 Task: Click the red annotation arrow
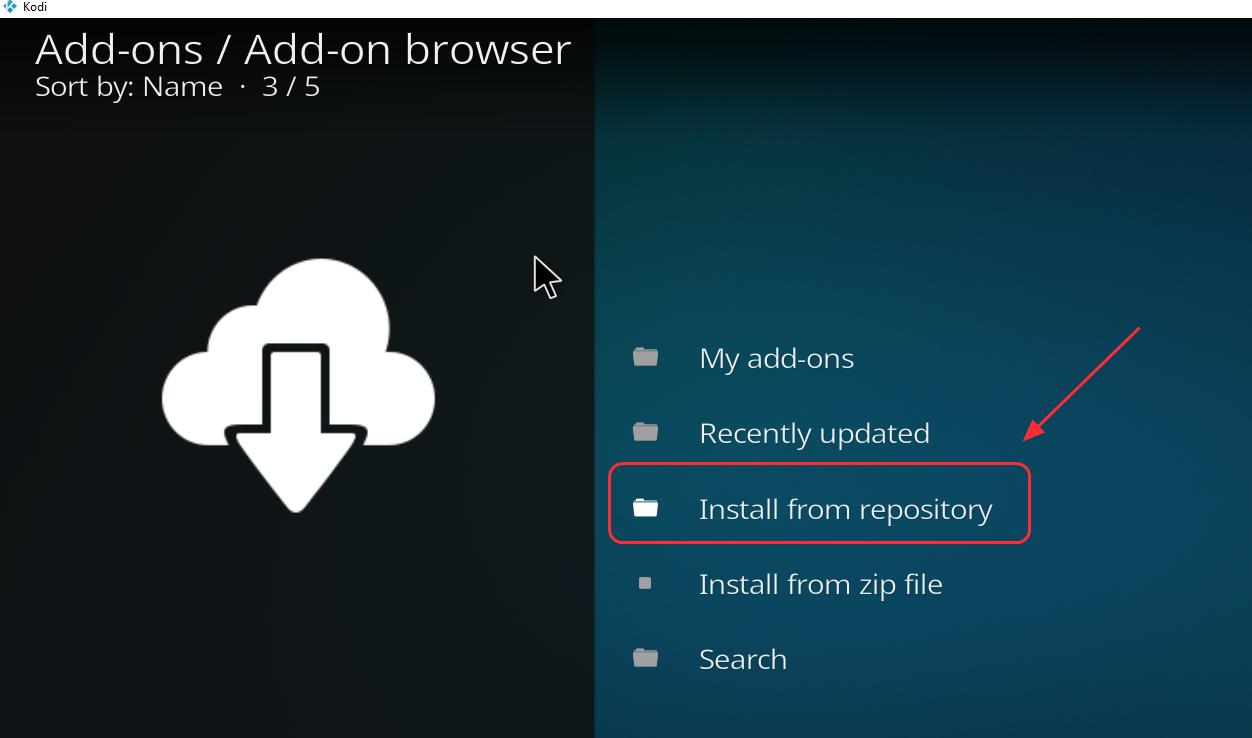point(1082,383)
